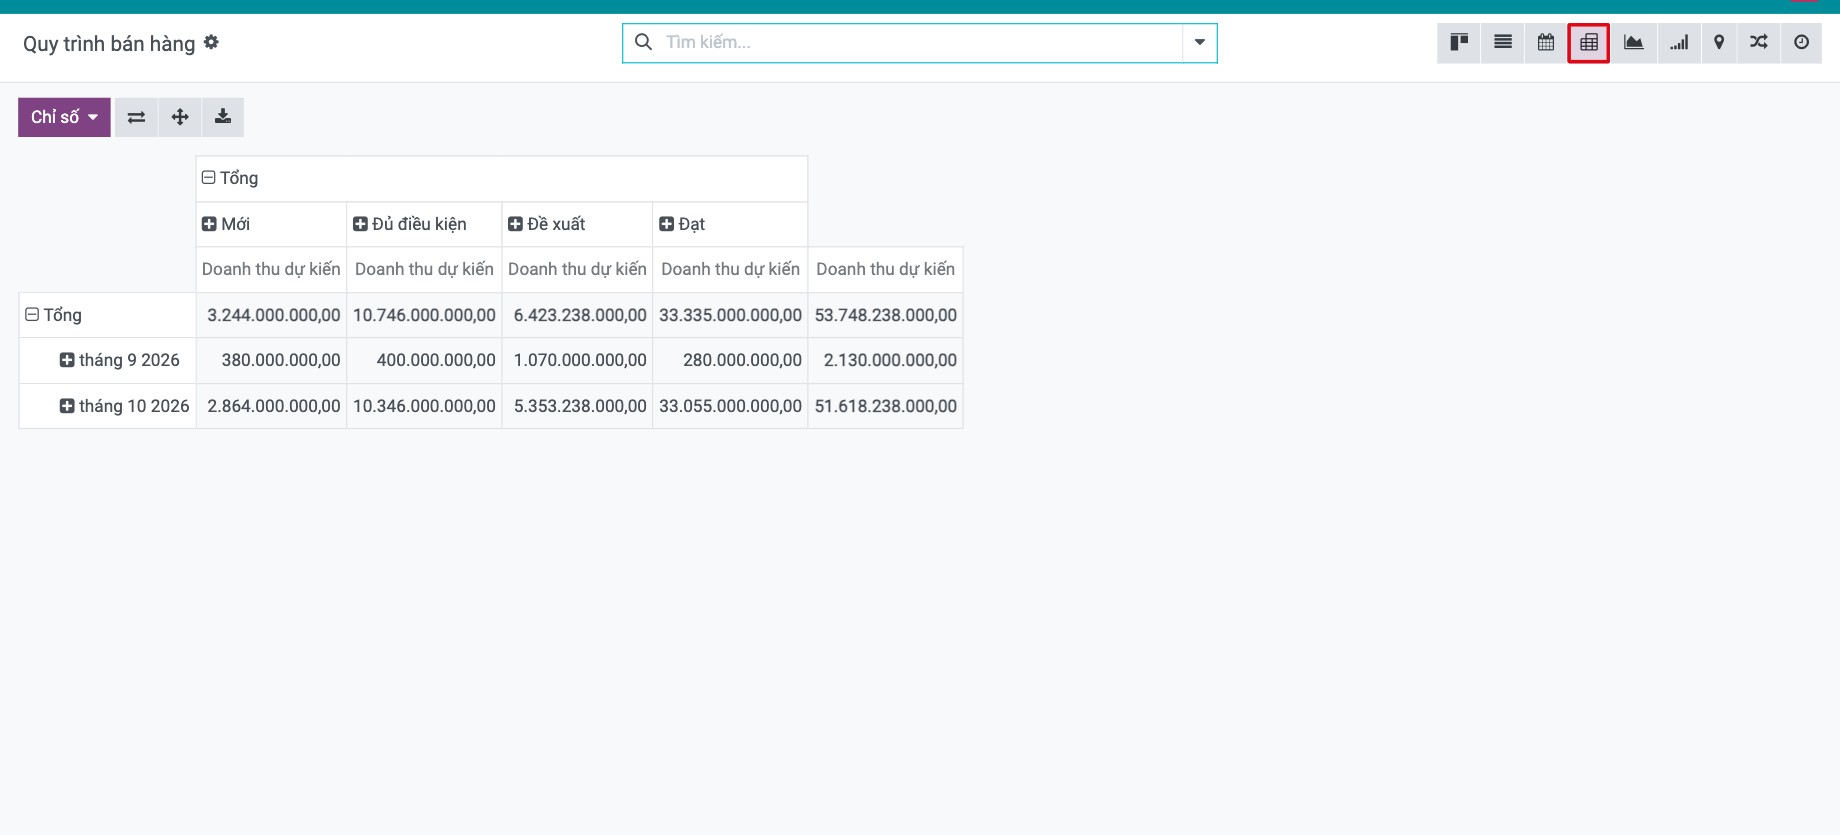Screen dimensions: 1840x835
Task: Select the cell 3.244.000.000,00
Action: coord(271,315)
